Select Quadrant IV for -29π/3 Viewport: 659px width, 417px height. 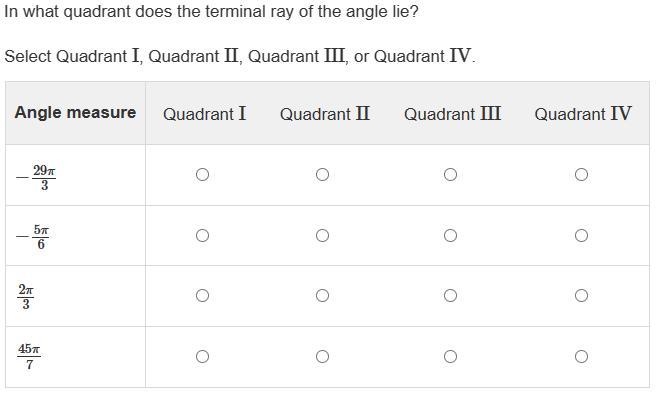[x=581, y=175]
